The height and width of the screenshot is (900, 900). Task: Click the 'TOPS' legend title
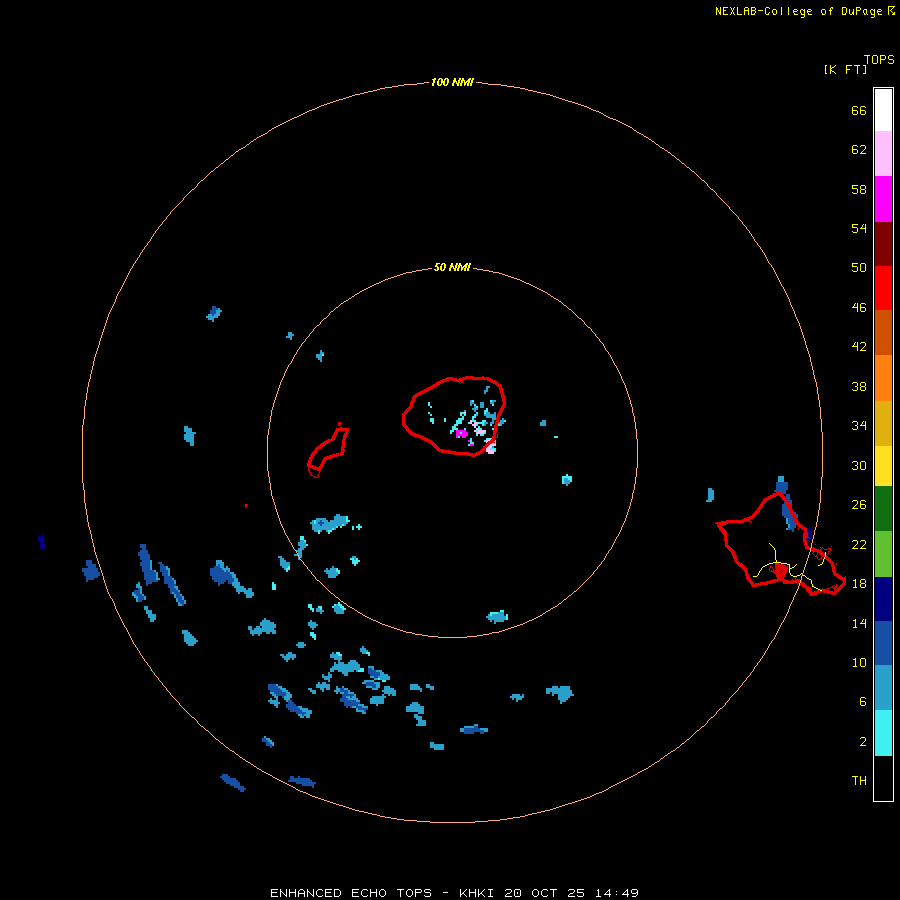click(x=879, y=60)
